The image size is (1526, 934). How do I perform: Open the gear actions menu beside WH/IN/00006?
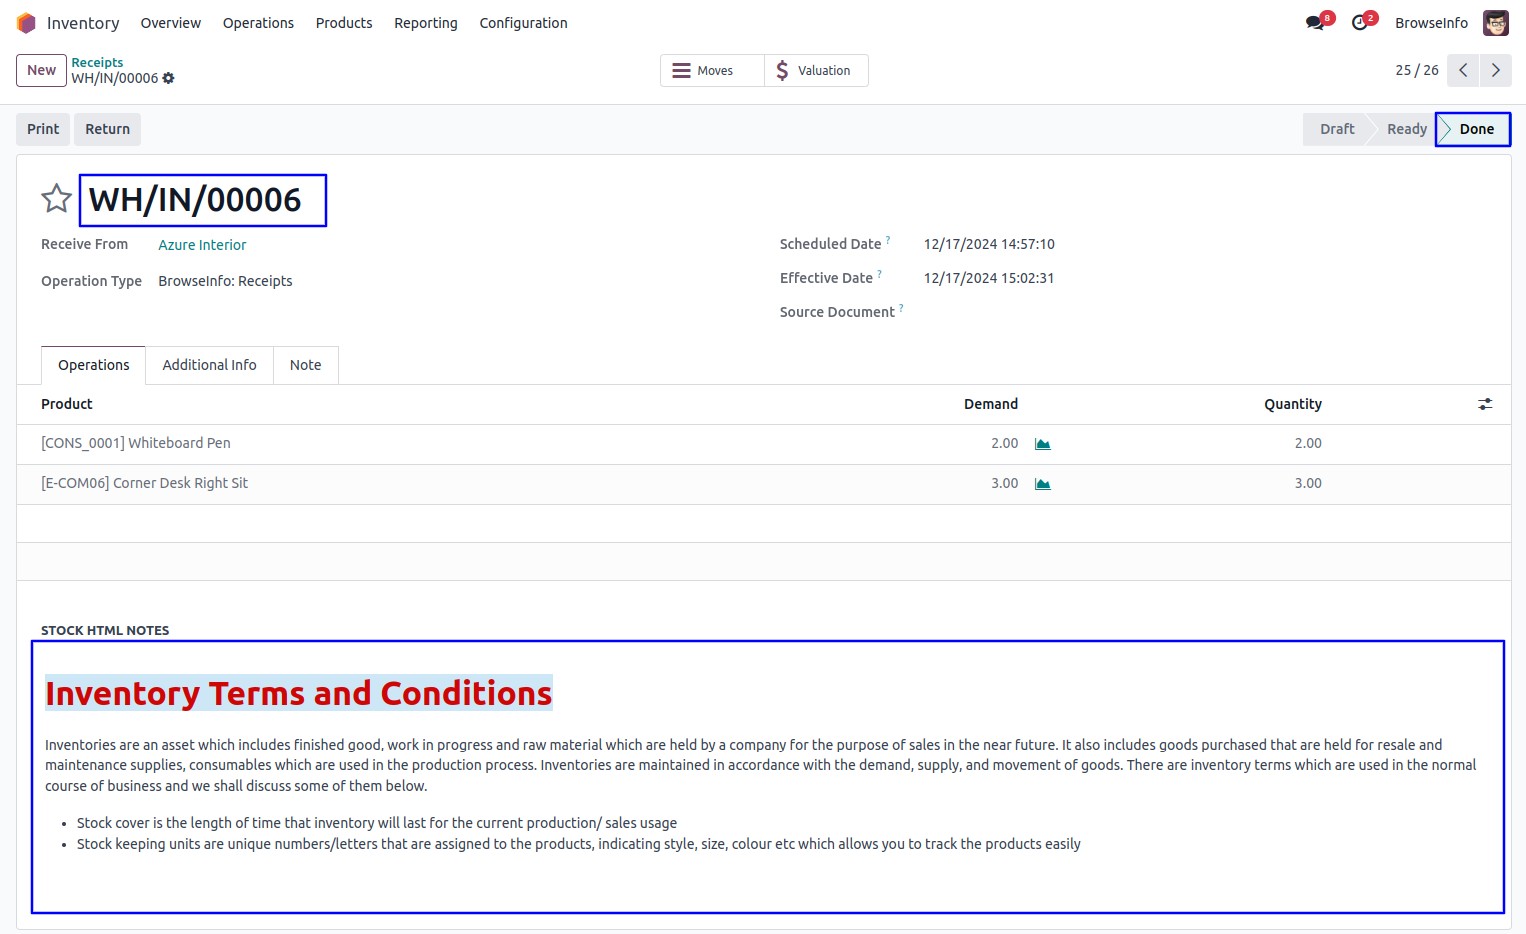point(168,78)
